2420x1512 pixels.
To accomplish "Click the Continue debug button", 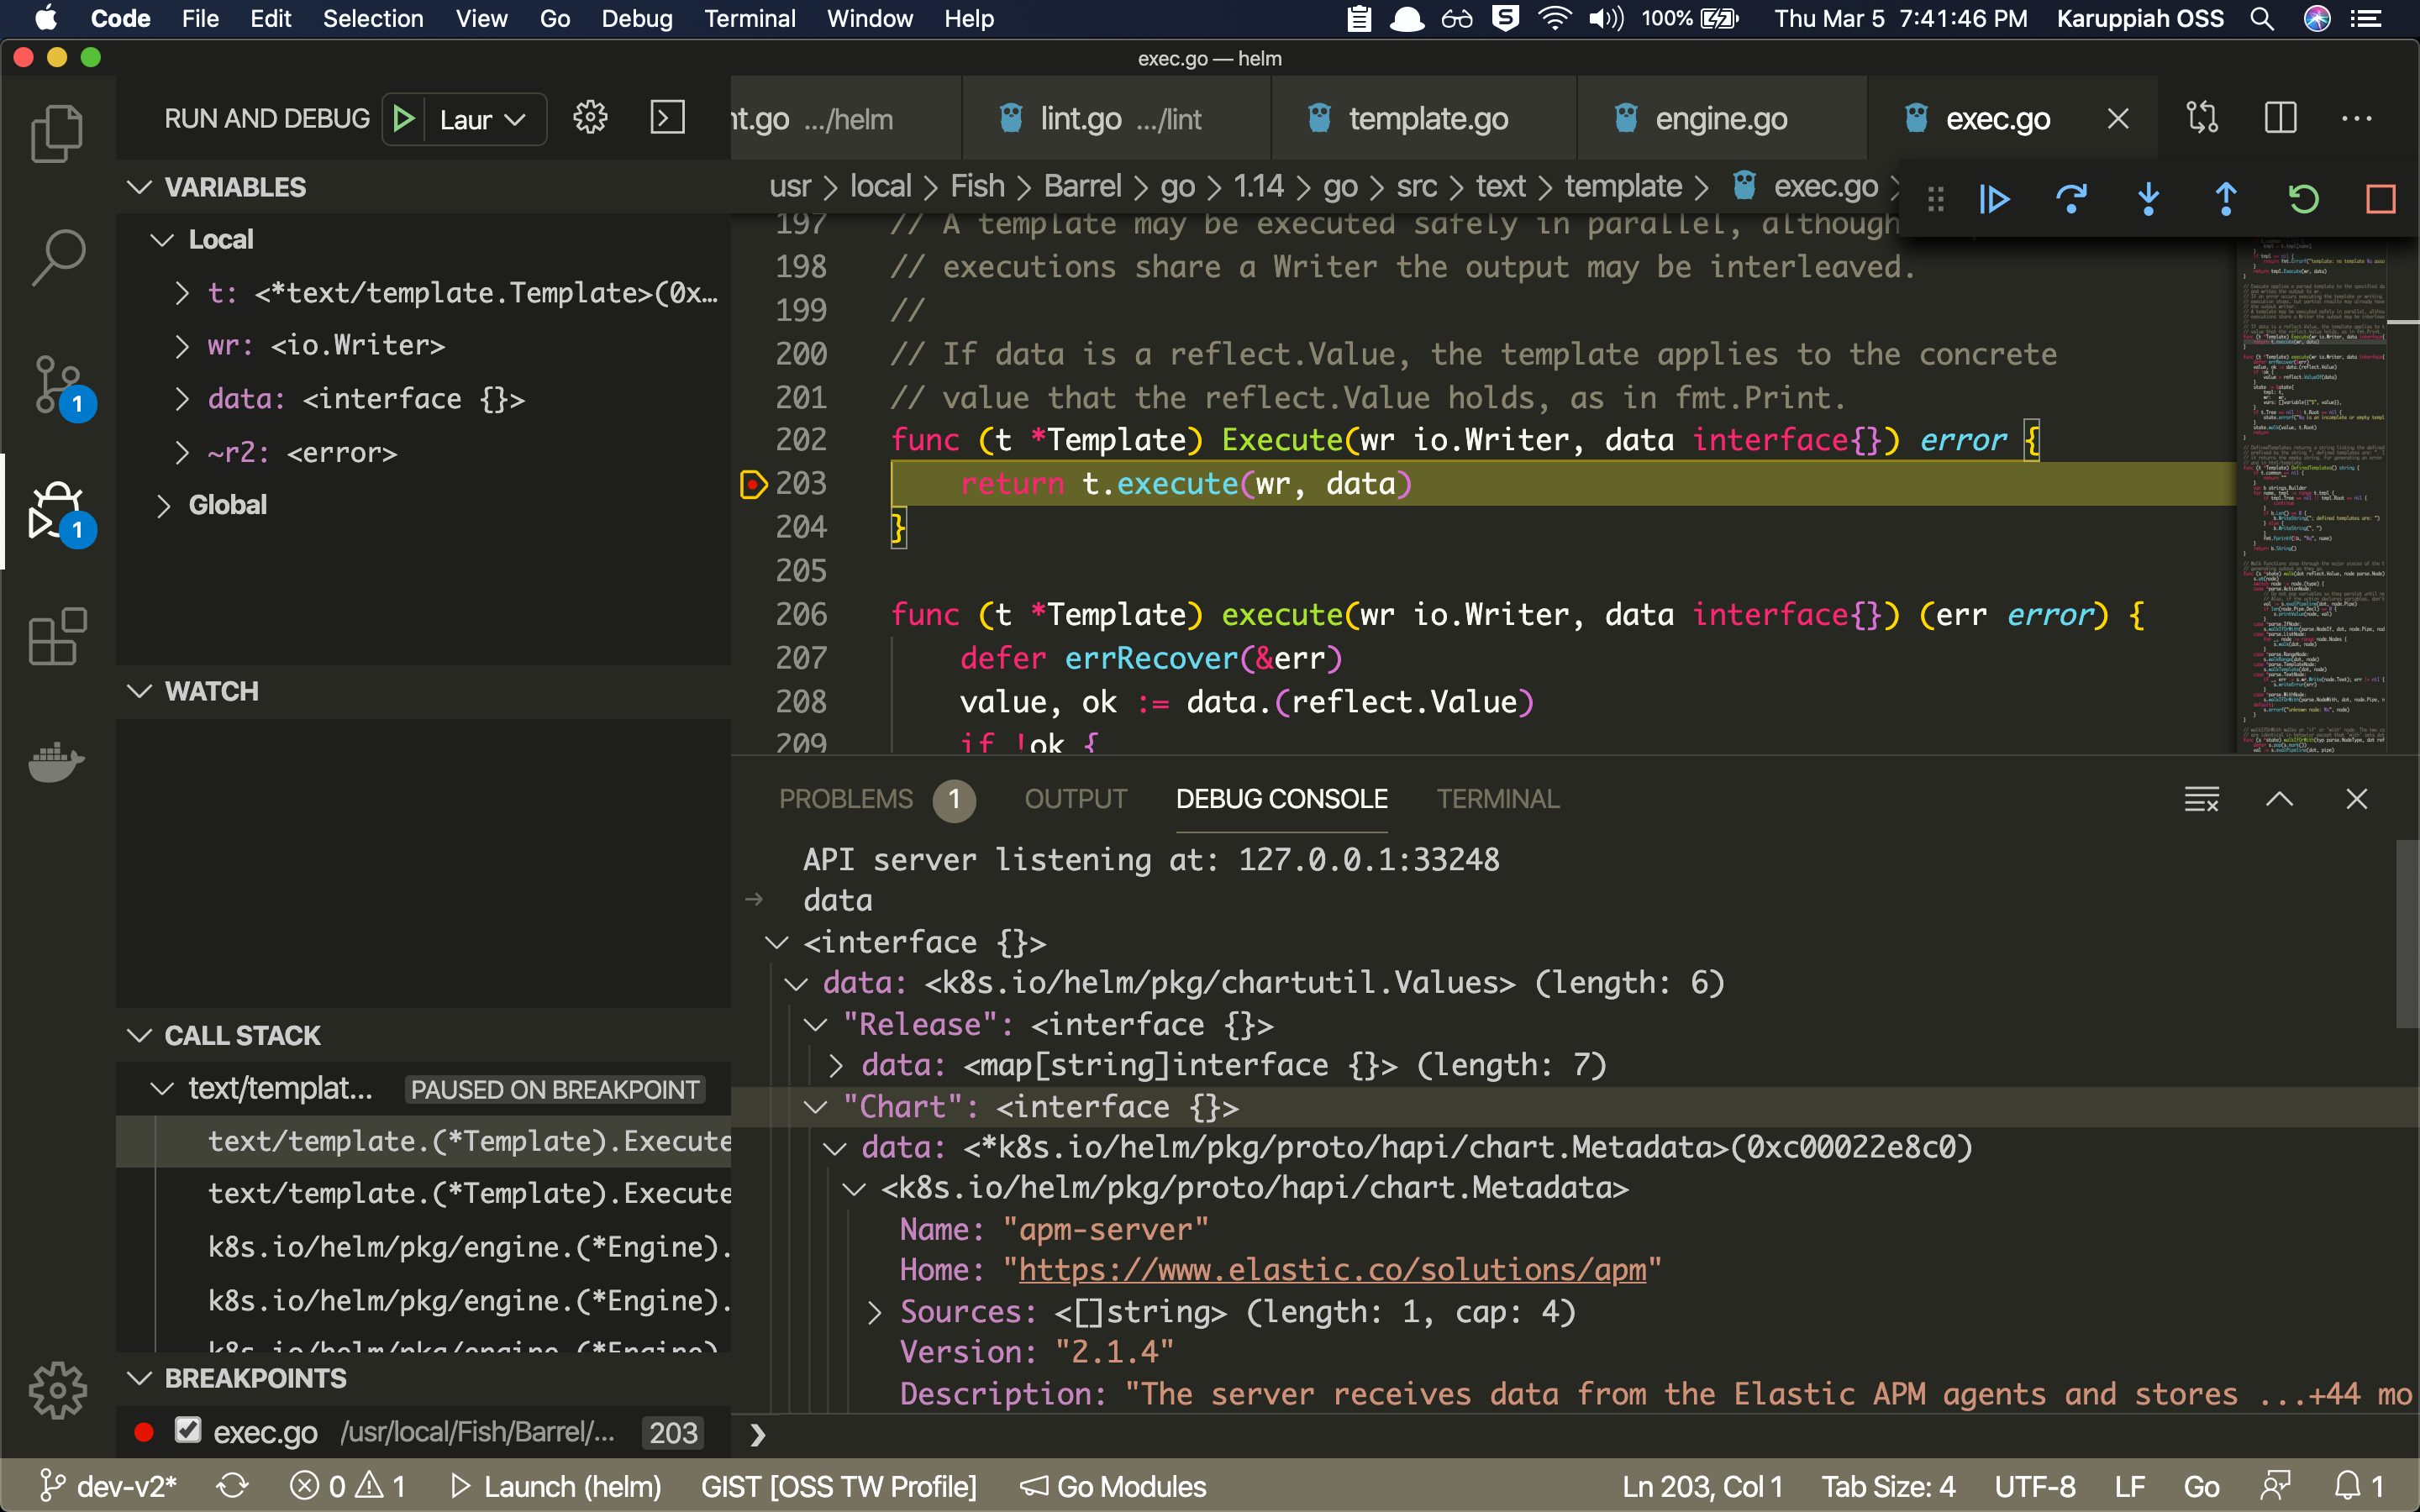I will tap(1994, 199).
